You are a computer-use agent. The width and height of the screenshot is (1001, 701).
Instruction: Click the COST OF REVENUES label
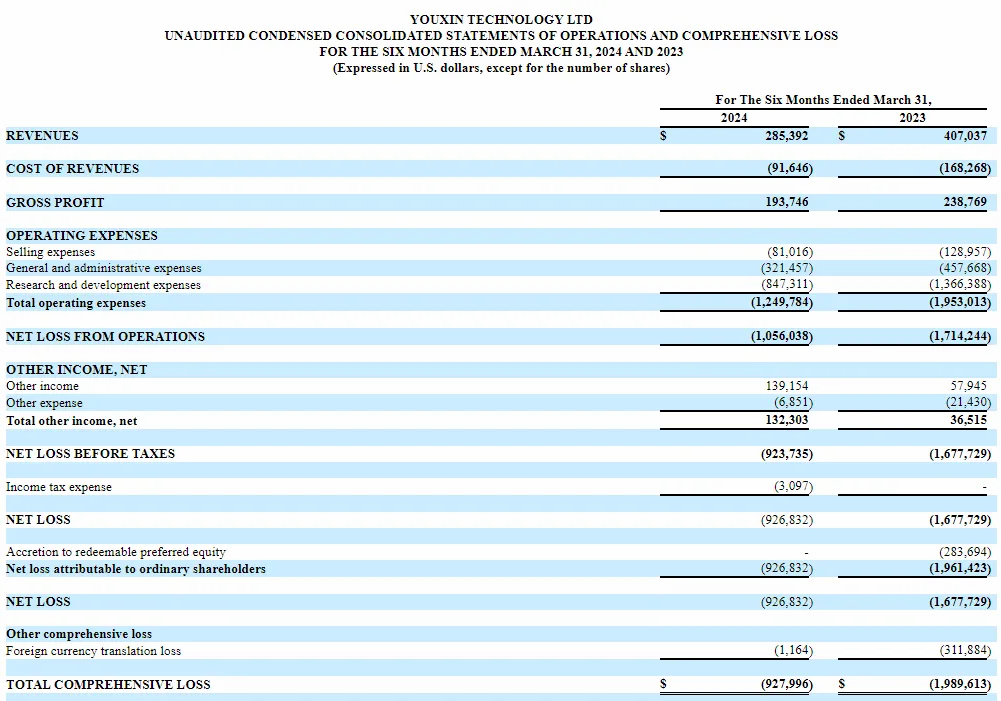(x=72, y=169)
